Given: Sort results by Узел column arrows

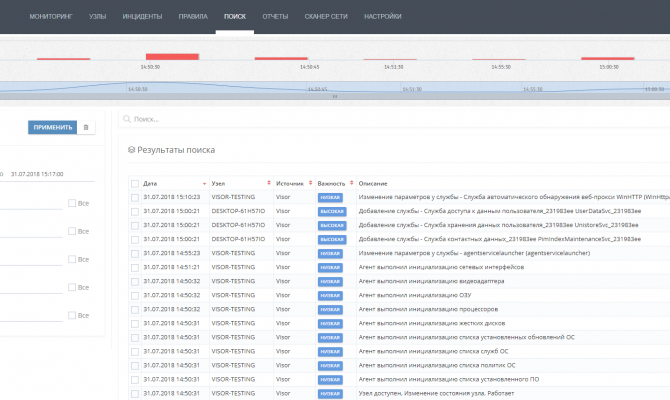Looking at the screenshot, I should [x=269, y=183].
